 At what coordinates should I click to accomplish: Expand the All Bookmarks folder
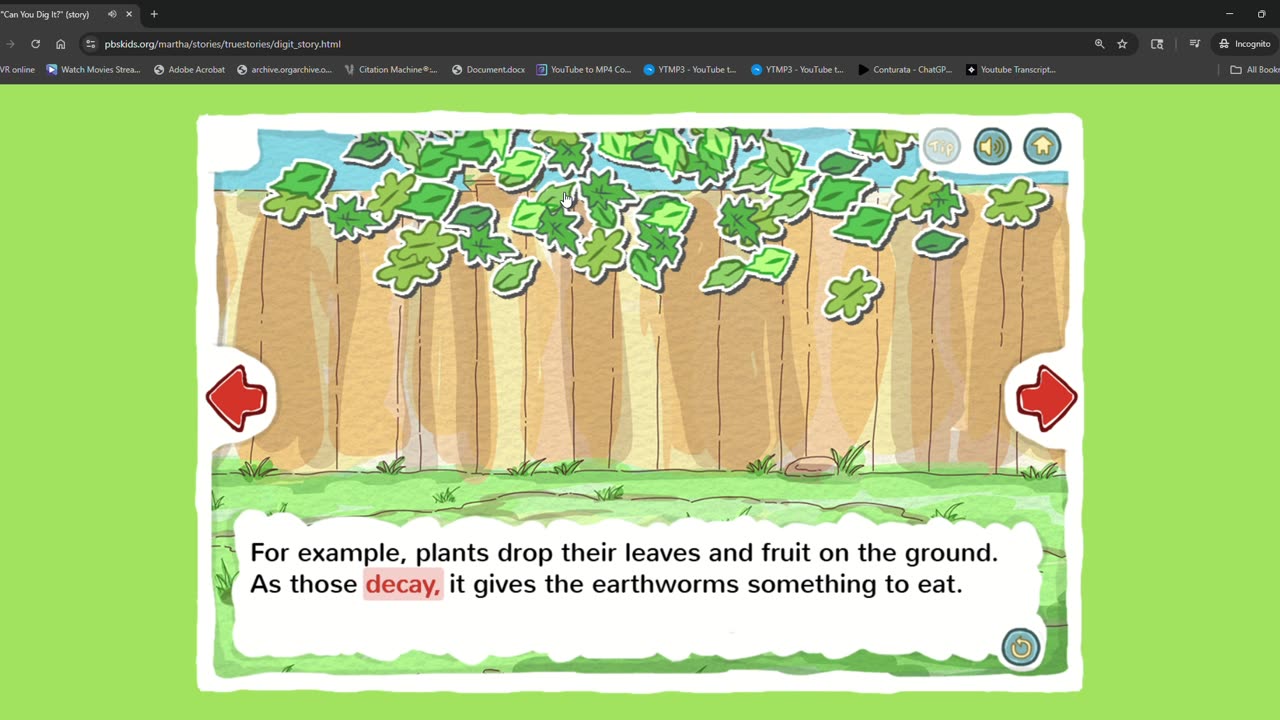tap(1255, 70)
